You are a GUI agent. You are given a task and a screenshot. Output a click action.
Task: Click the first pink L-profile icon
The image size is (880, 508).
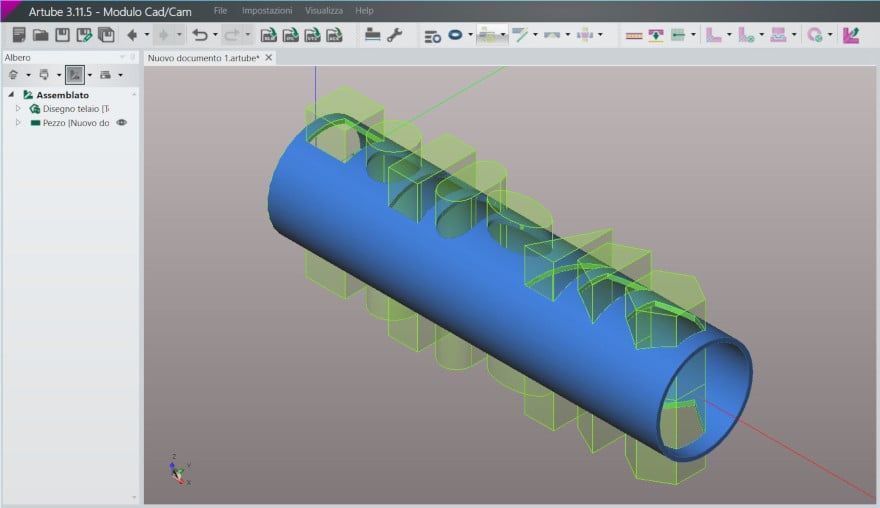click(x=713, y=35)
